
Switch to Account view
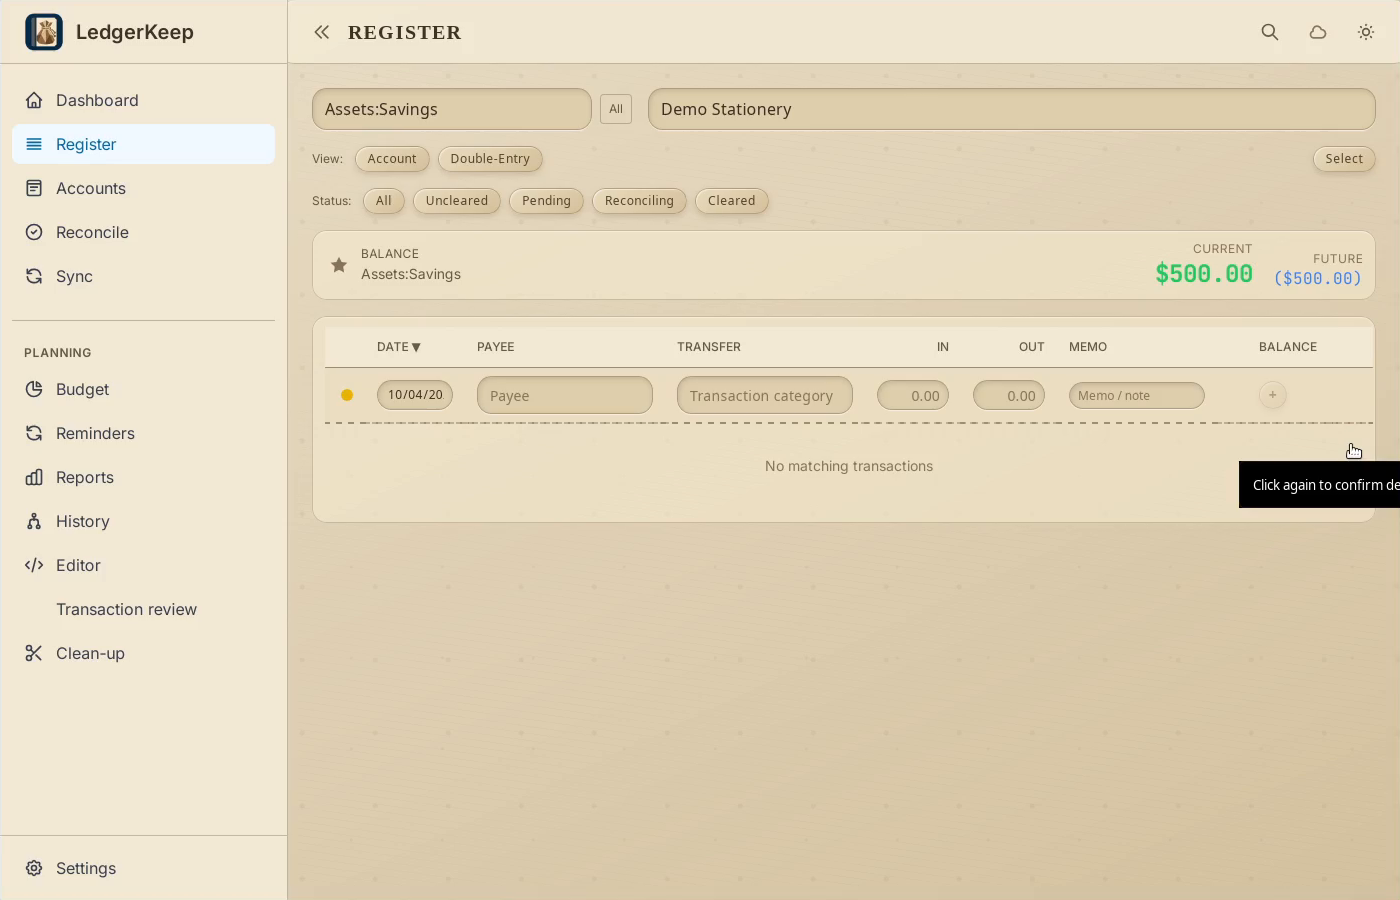coord(392,159)
